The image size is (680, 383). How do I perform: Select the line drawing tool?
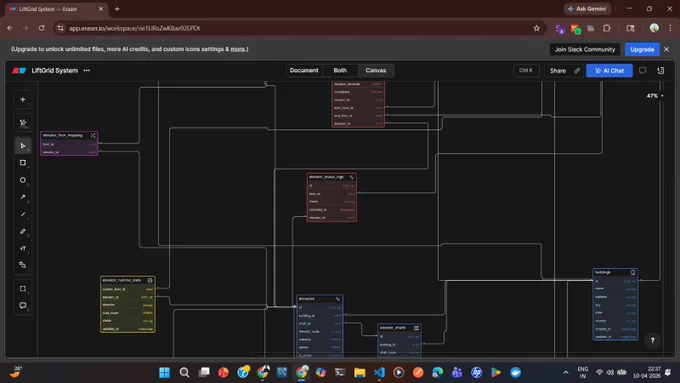pyautogui.click(x=23, y=214)
